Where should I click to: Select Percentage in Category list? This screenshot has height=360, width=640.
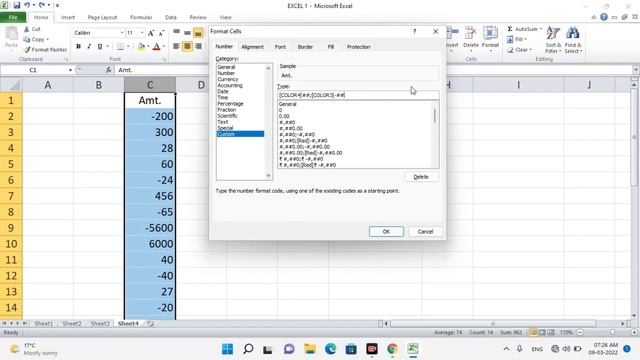click(x=230, y=104)
